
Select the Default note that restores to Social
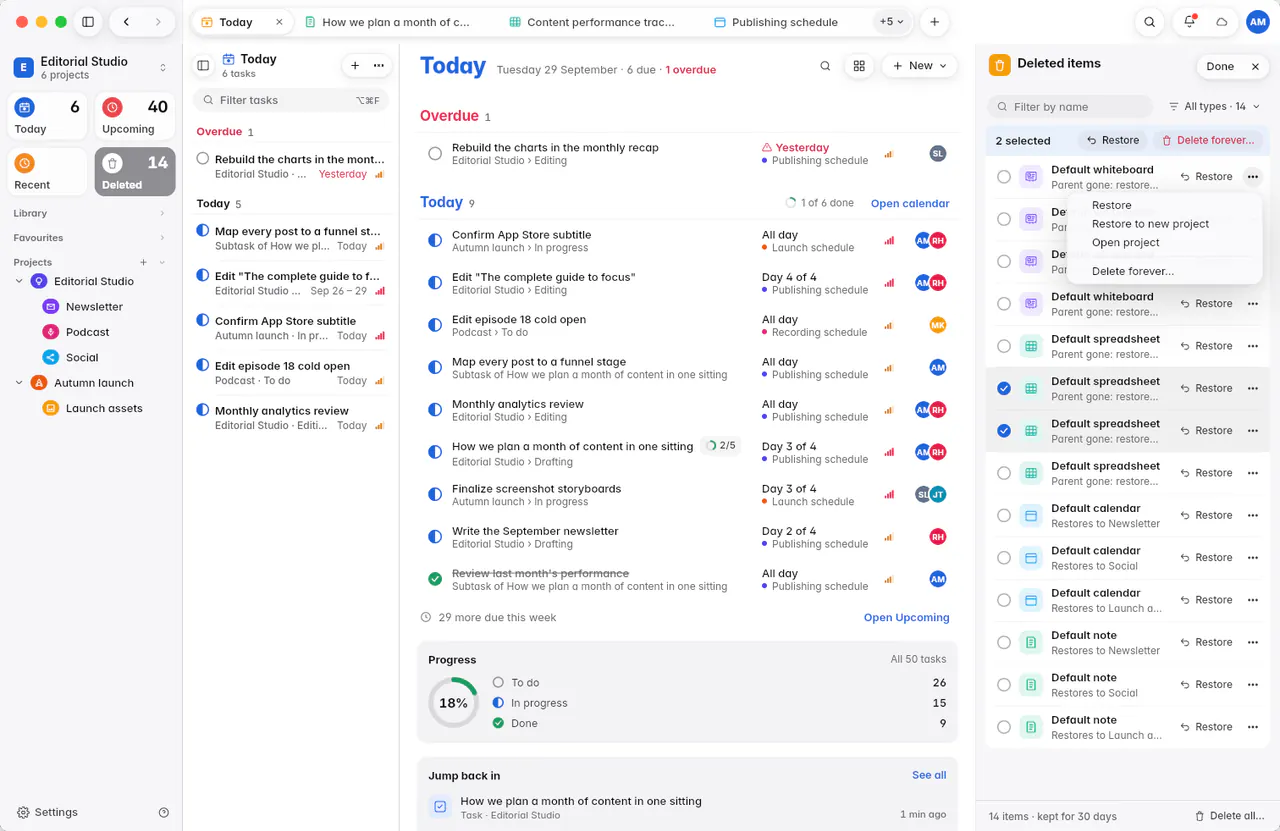pos(1004,685)
